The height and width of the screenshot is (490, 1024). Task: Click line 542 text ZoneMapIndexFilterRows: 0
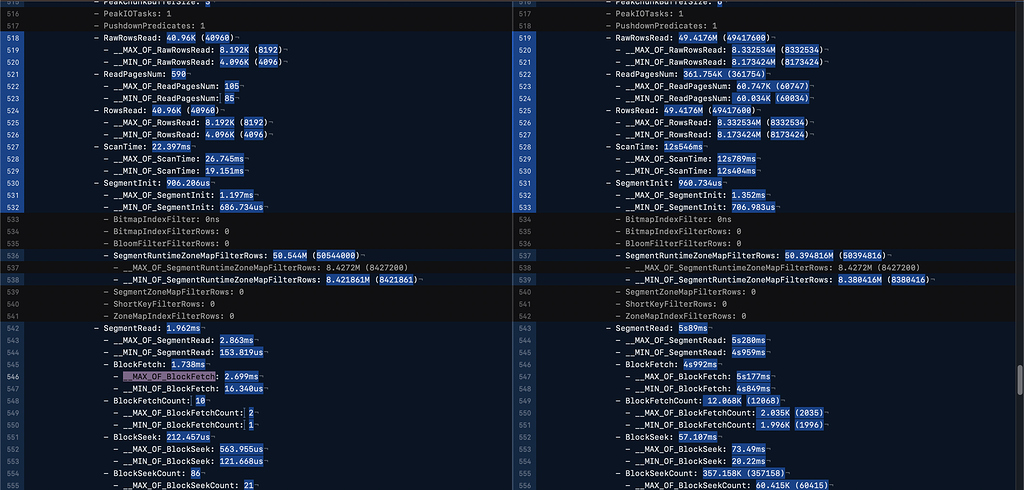tap(685, 316)
